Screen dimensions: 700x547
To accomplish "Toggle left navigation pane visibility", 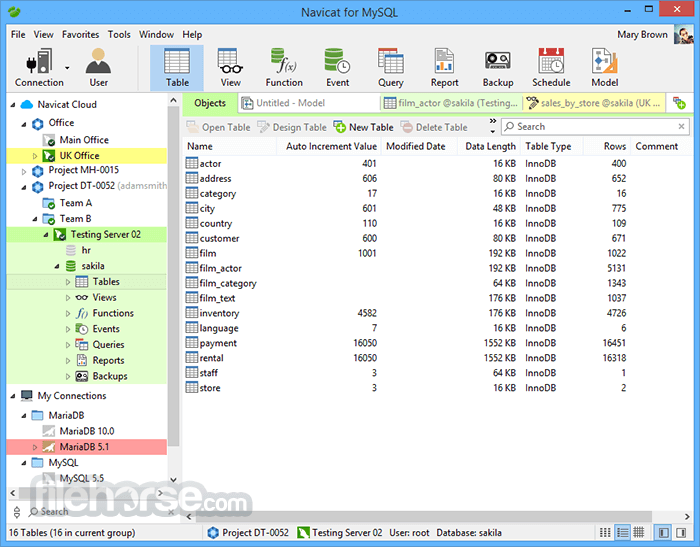I will (663, 532).
